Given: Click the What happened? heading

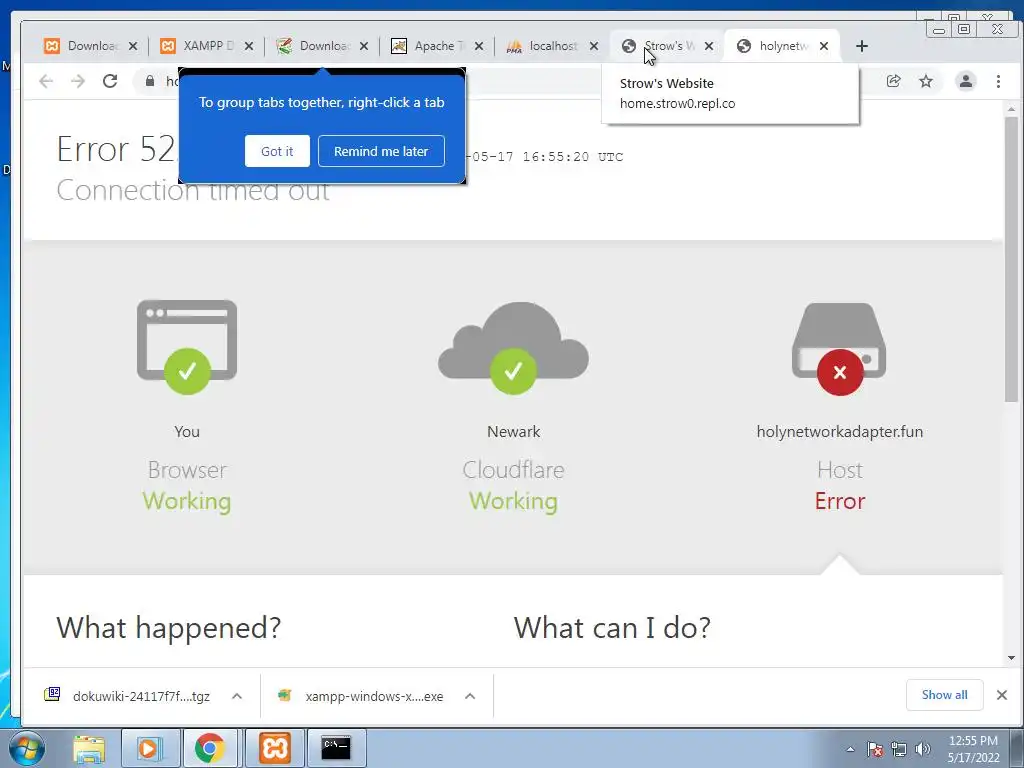Looking at the screenshot, I should 168,628.
